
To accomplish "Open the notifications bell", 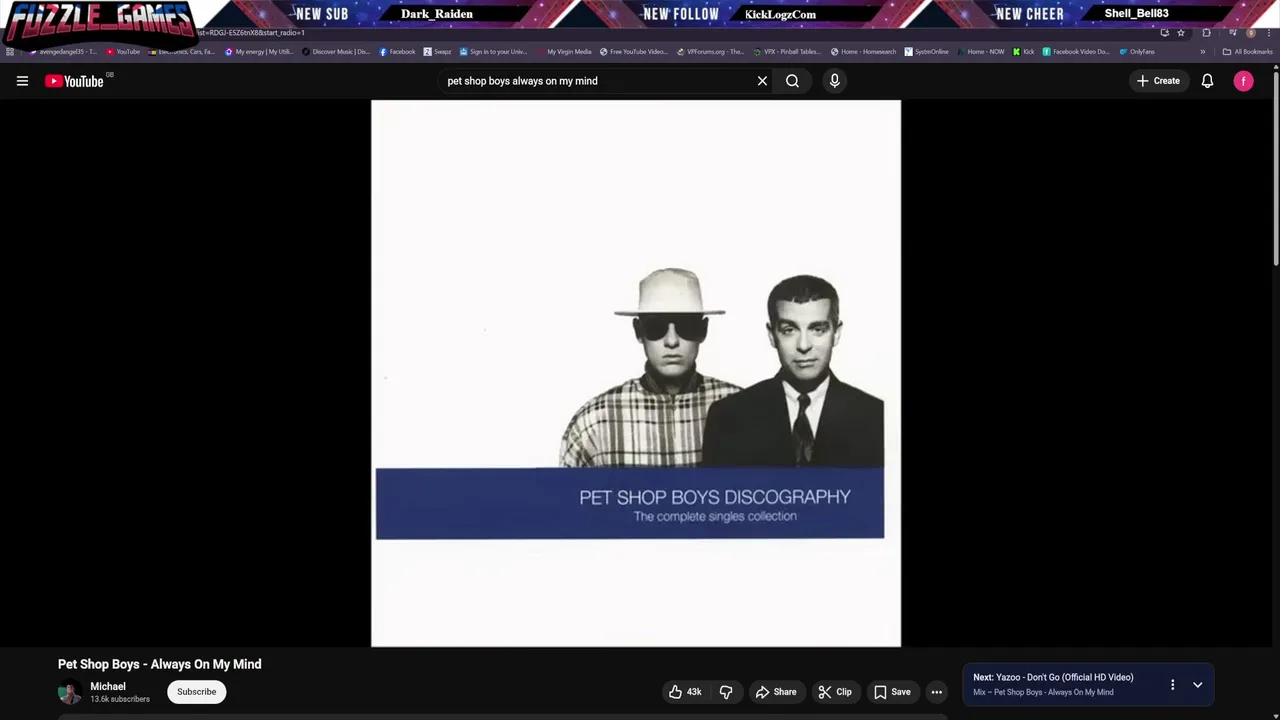I will click(x=1207, y=81).
